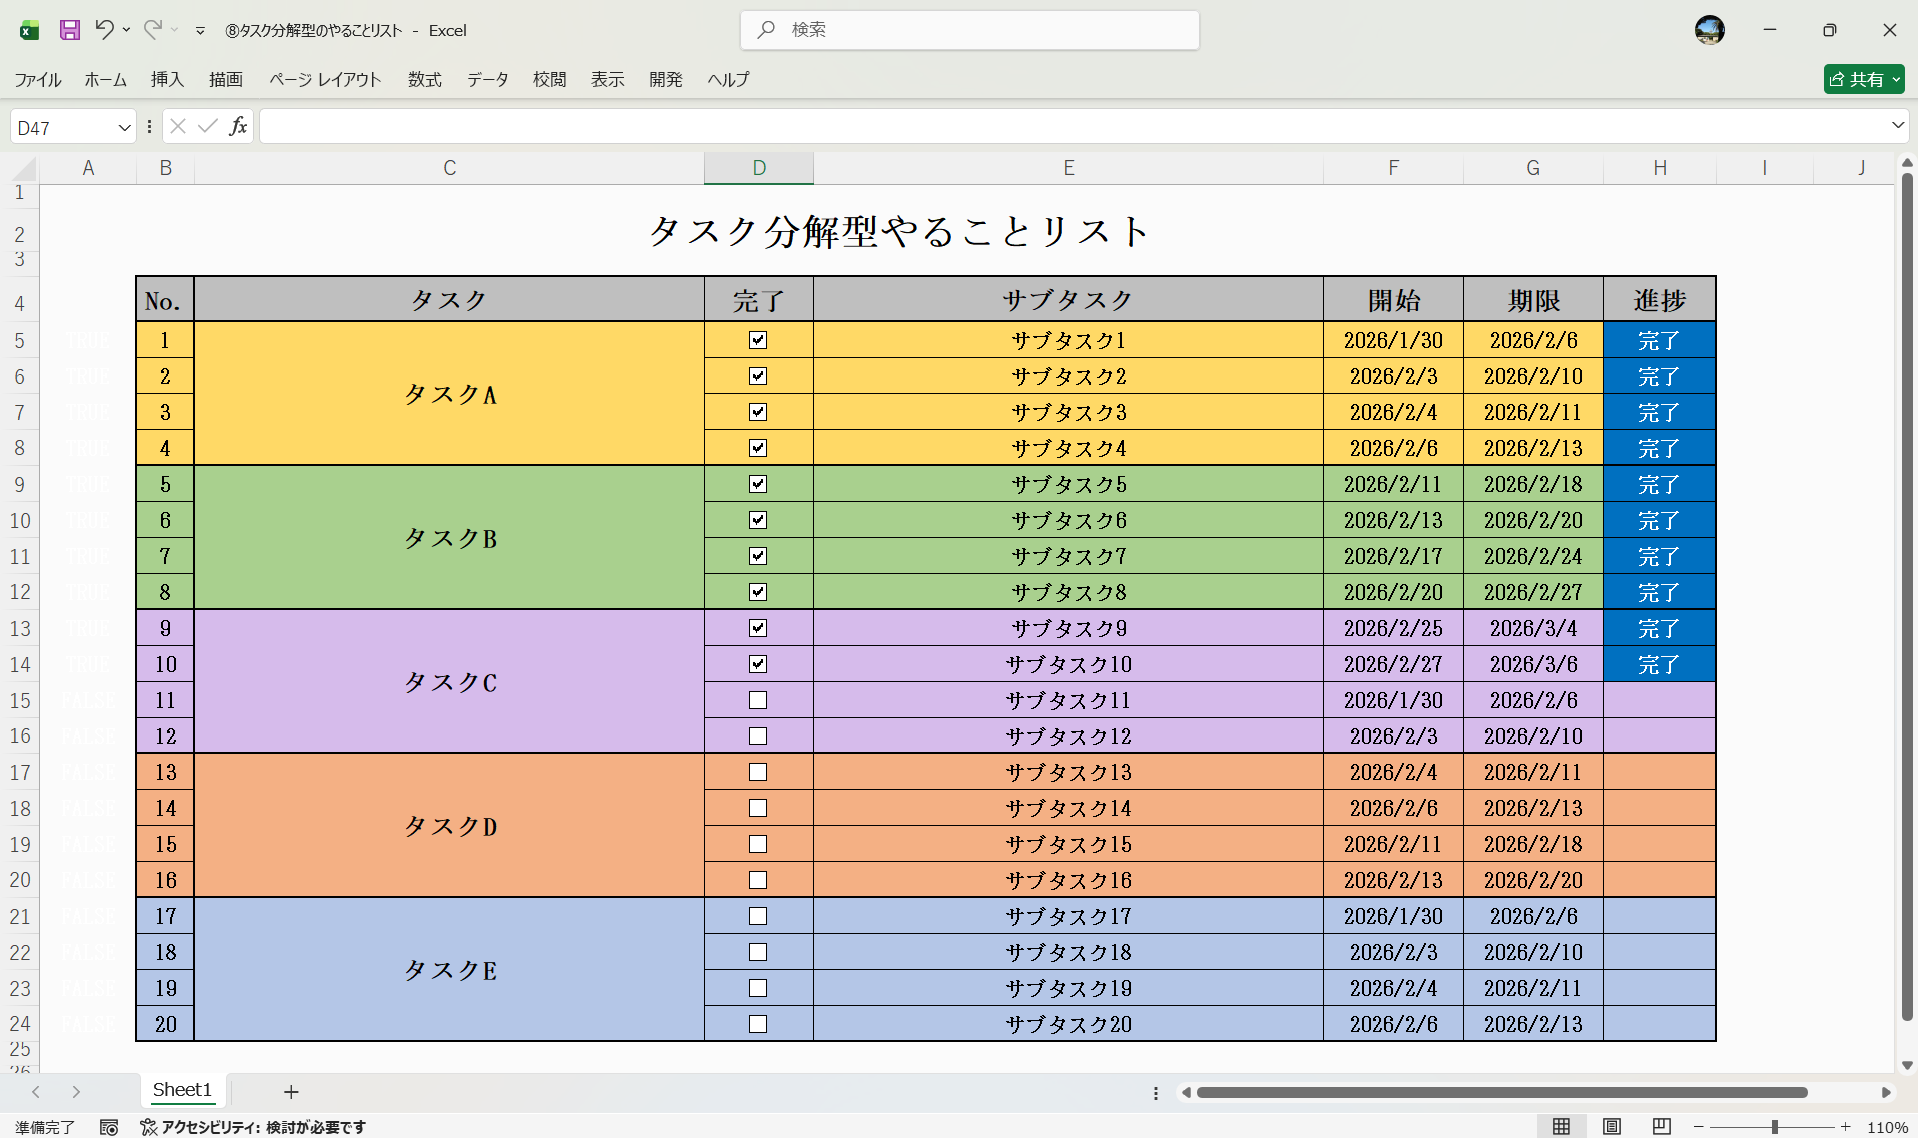Switch to Page Layout view
Screen dimensions: 1918x1138
pos(1612,1126)
